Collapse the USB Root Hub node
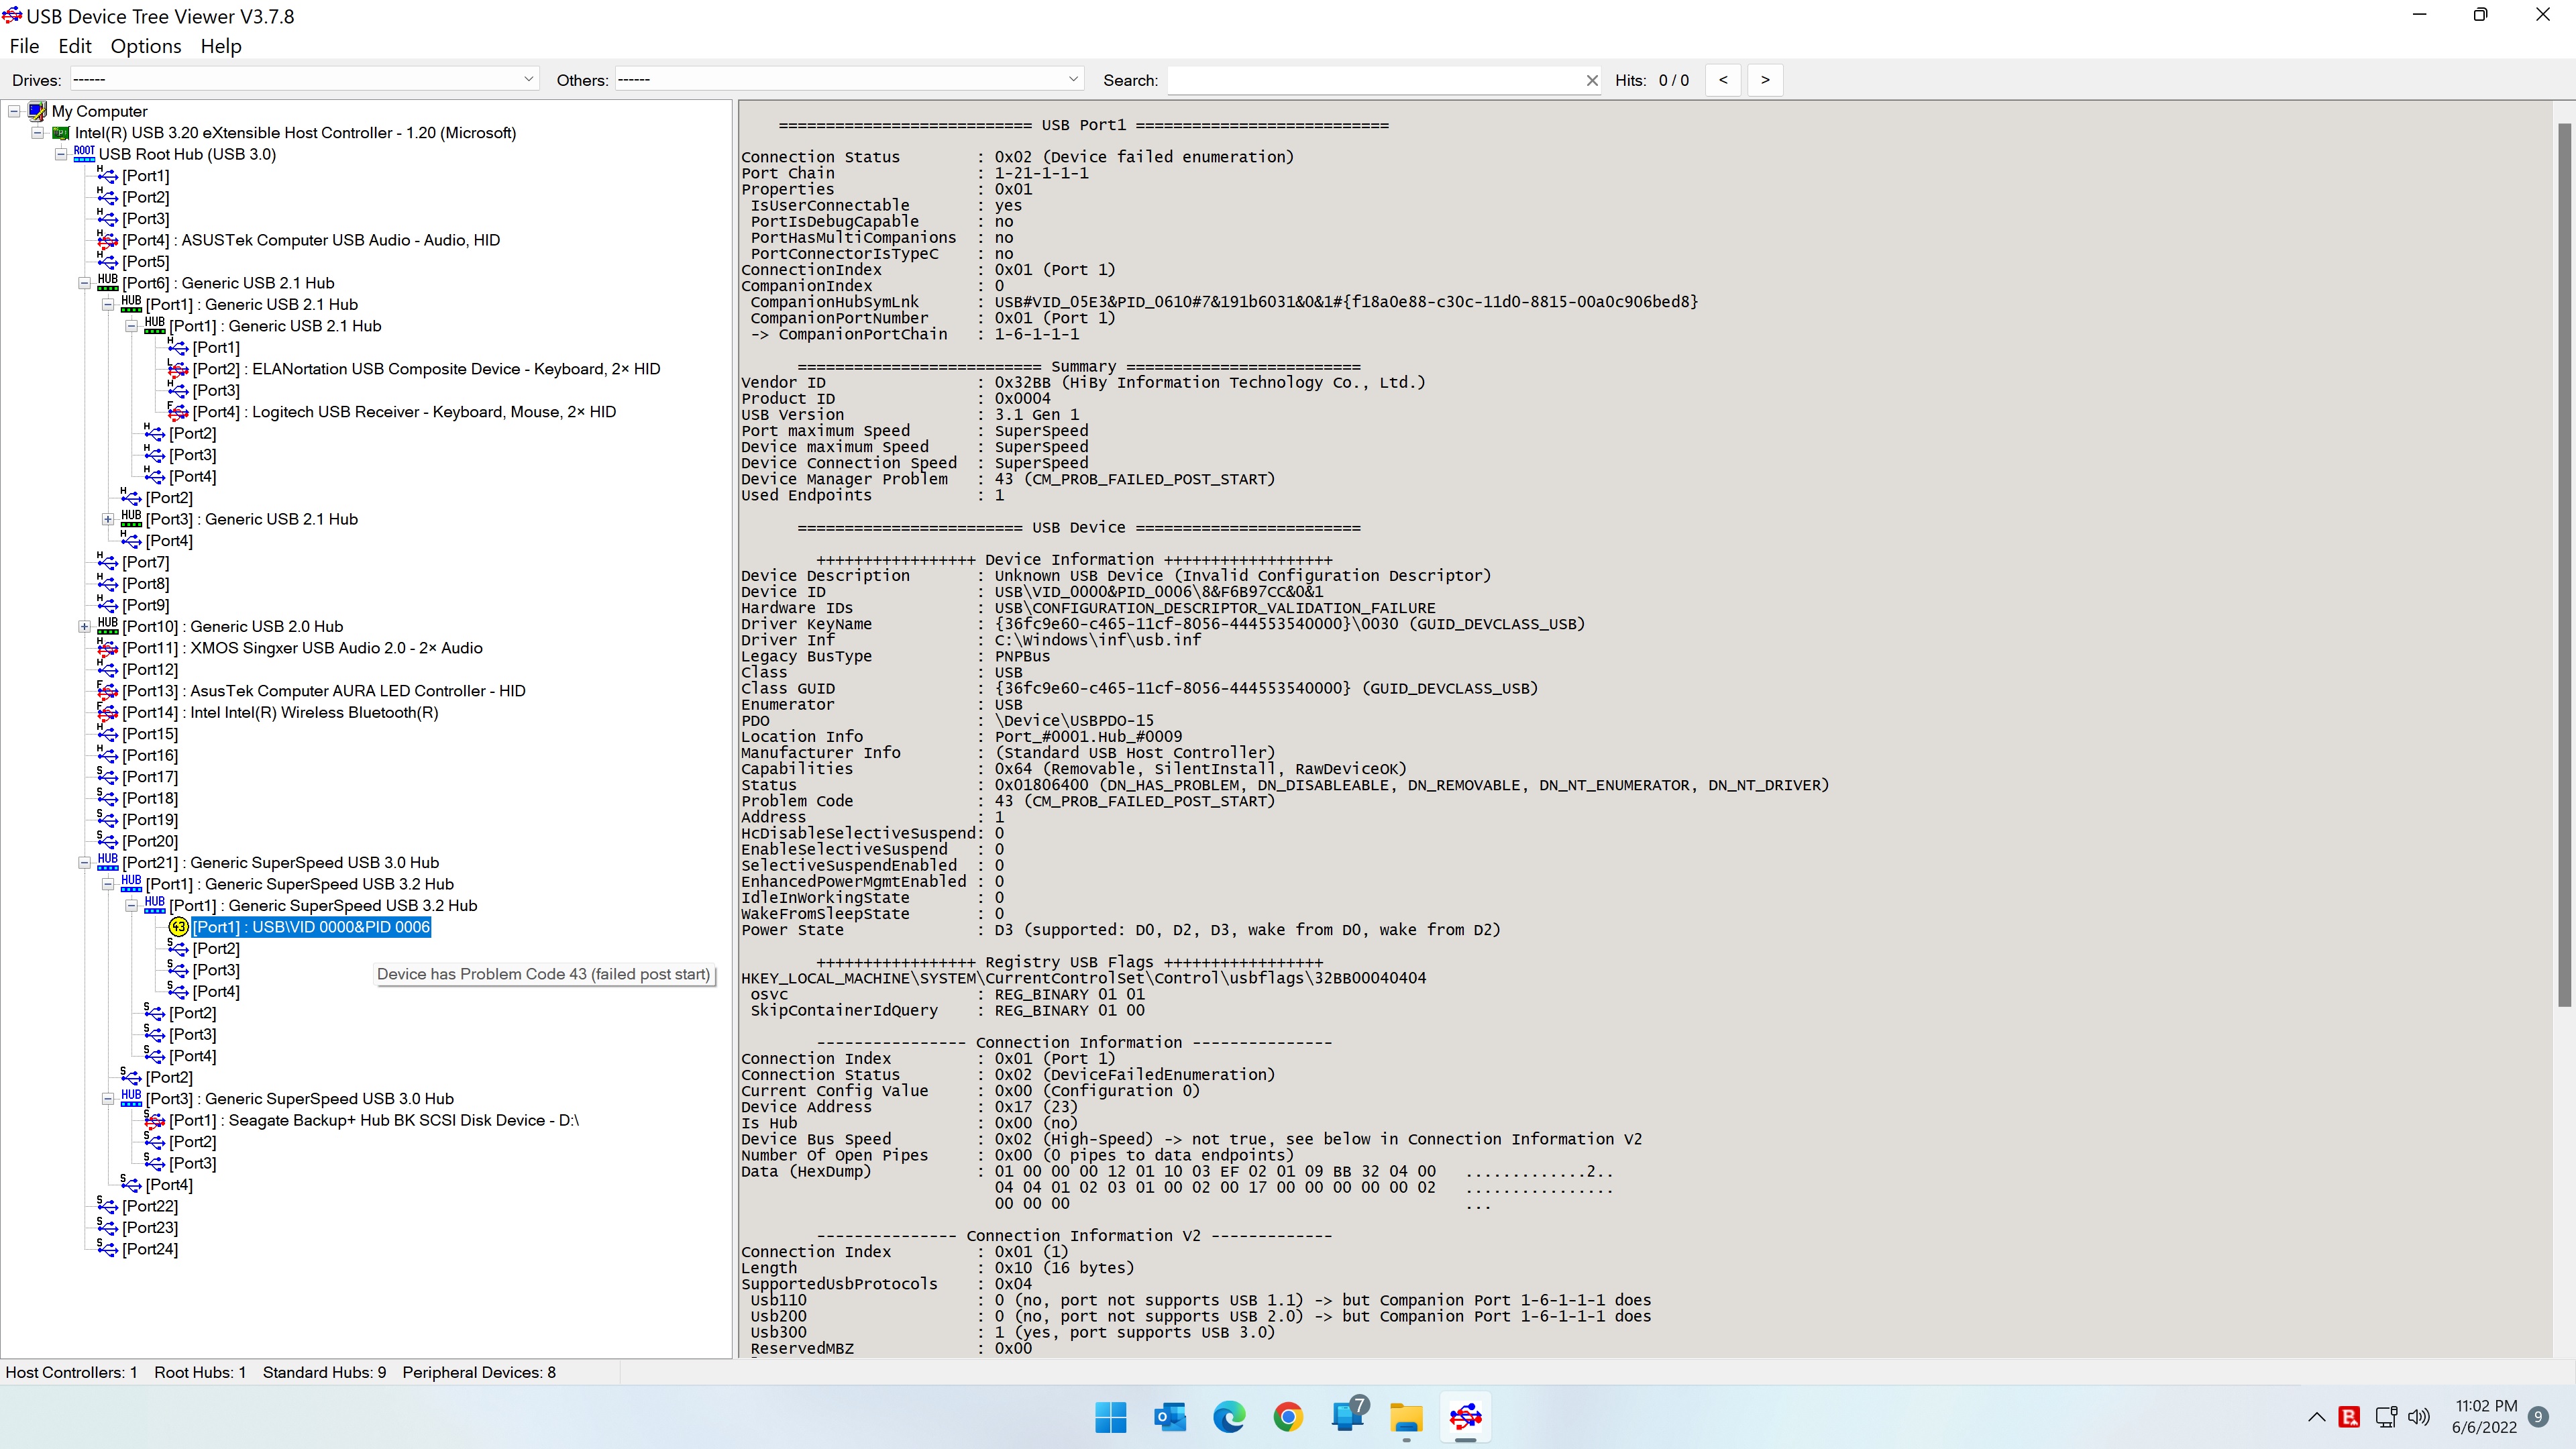The image size is (2576, 1449). tap(61, 154)
